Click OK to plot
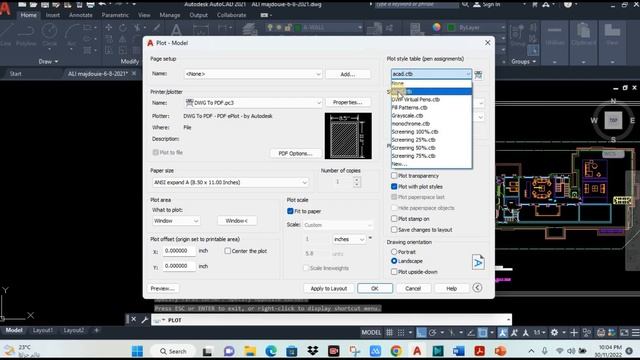The width and height of the screenshot is (640, 360). coord(375,288)
